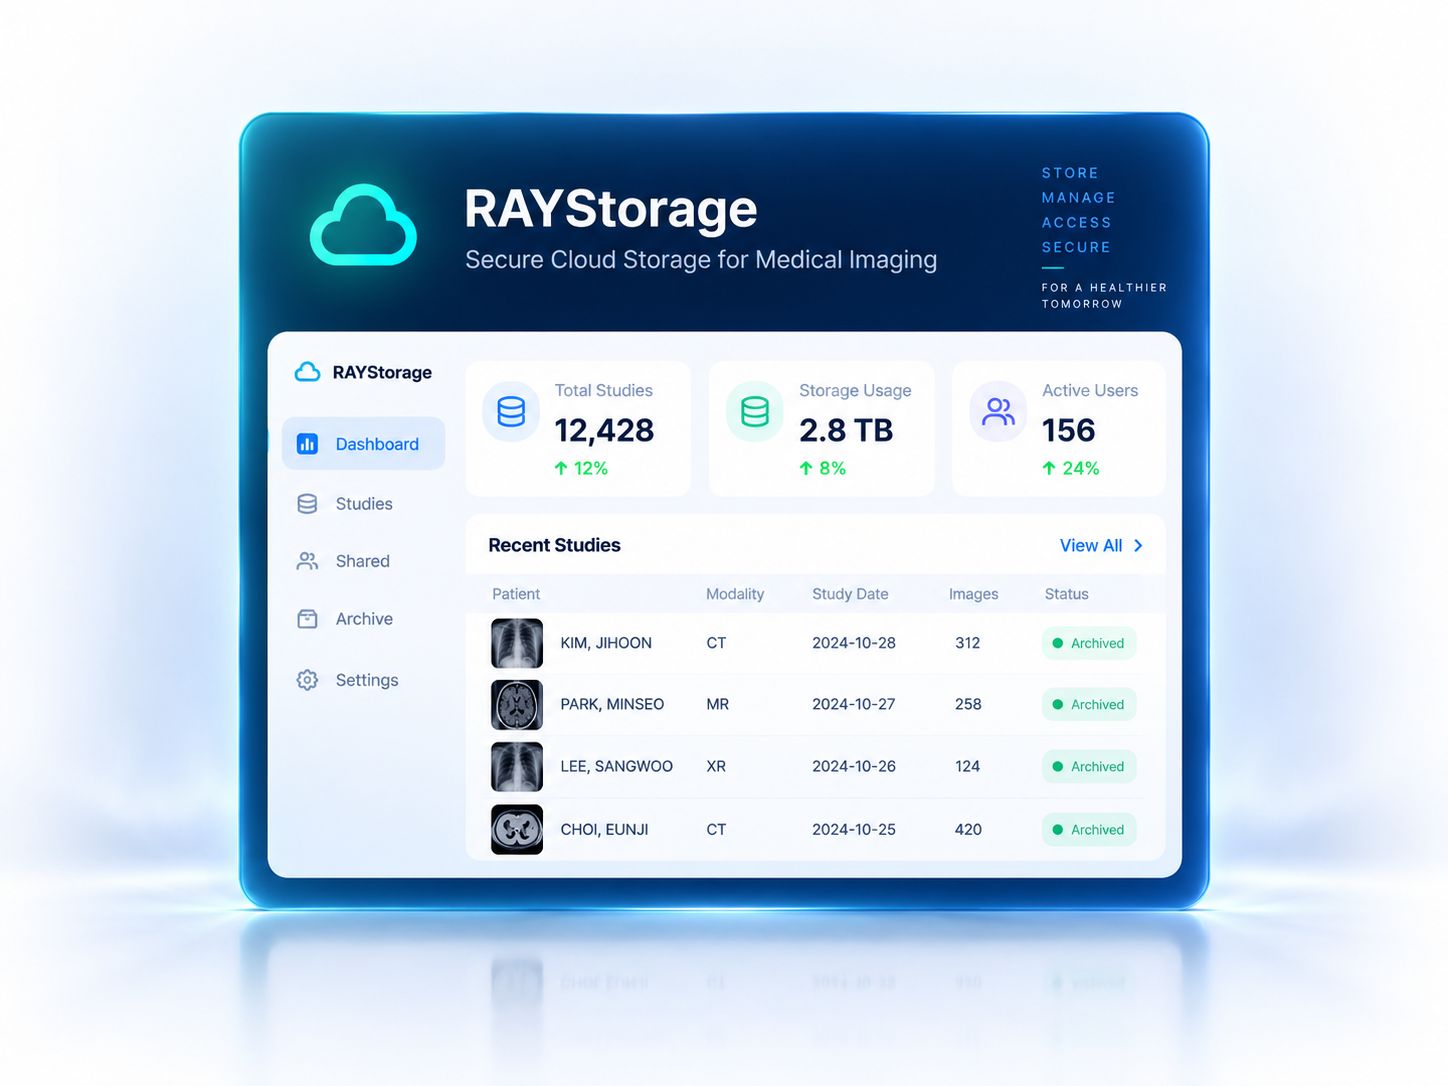1448x1086 pixels.
Task: Click the MR modality cell
Action: point(717,704)
